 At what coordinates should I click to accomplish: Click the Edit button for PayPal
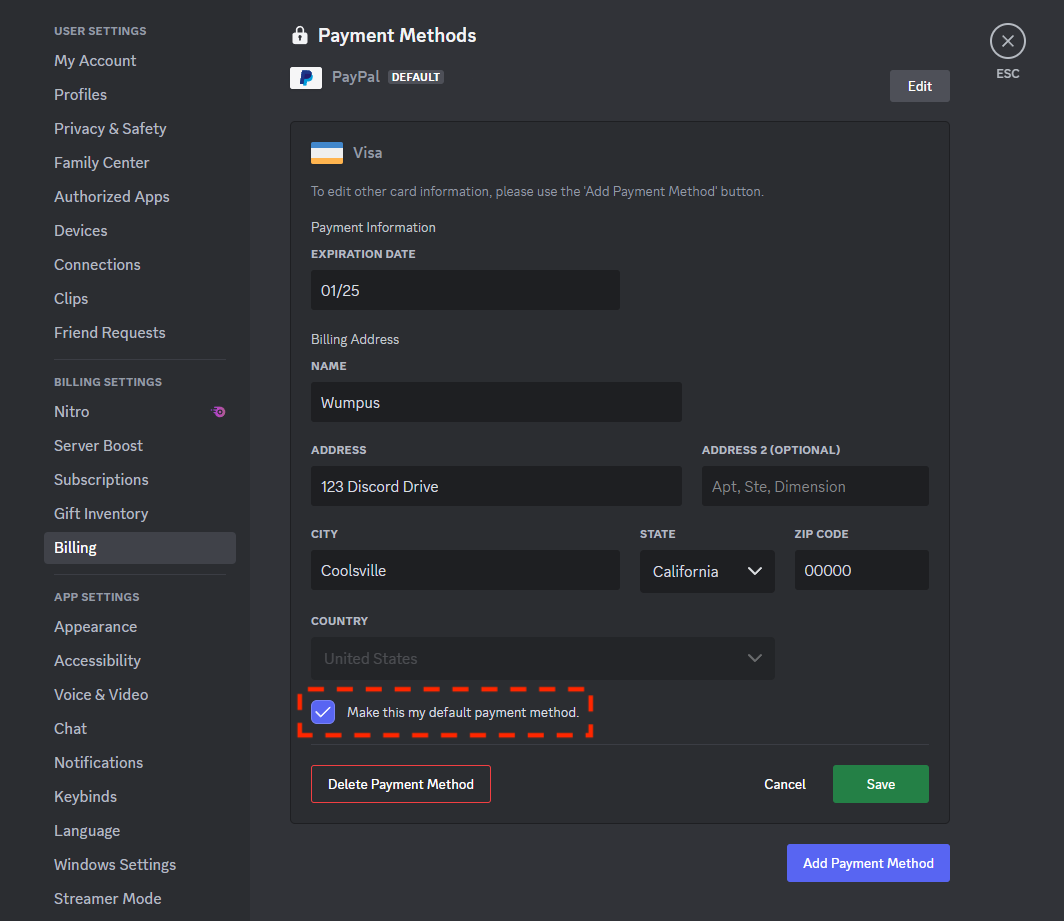click(x=919, y=86)
